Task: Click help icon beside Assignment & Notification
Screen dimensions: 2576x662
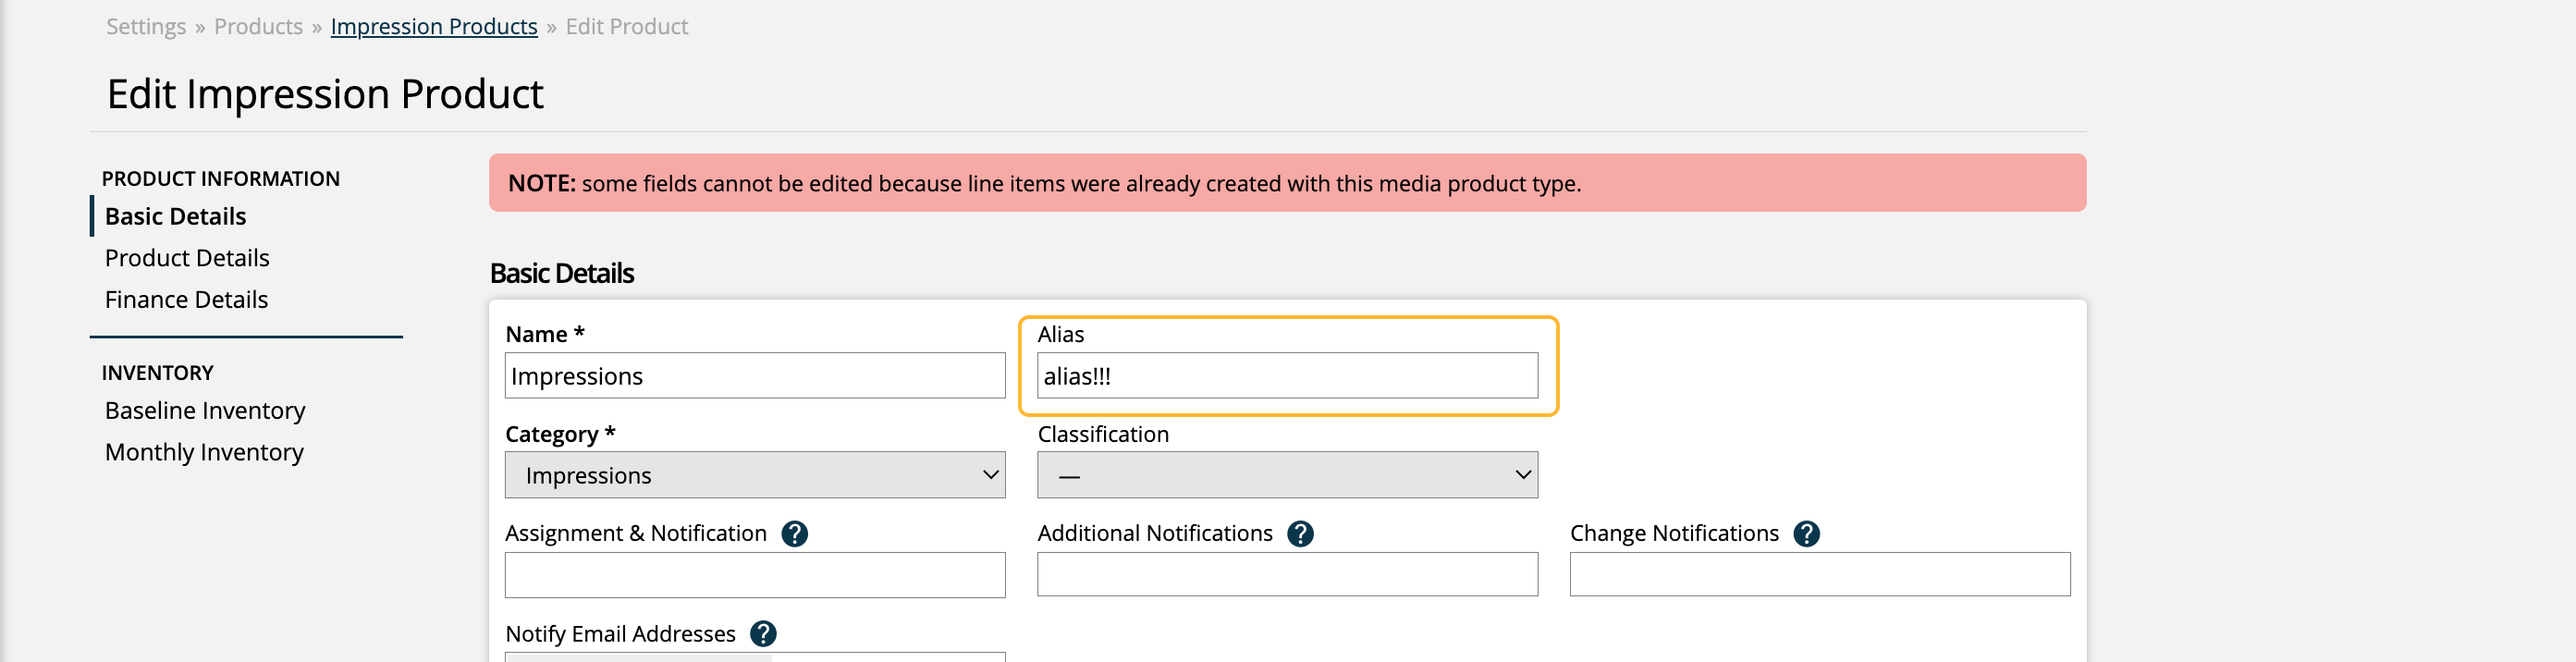Action: tap(794, 534)
